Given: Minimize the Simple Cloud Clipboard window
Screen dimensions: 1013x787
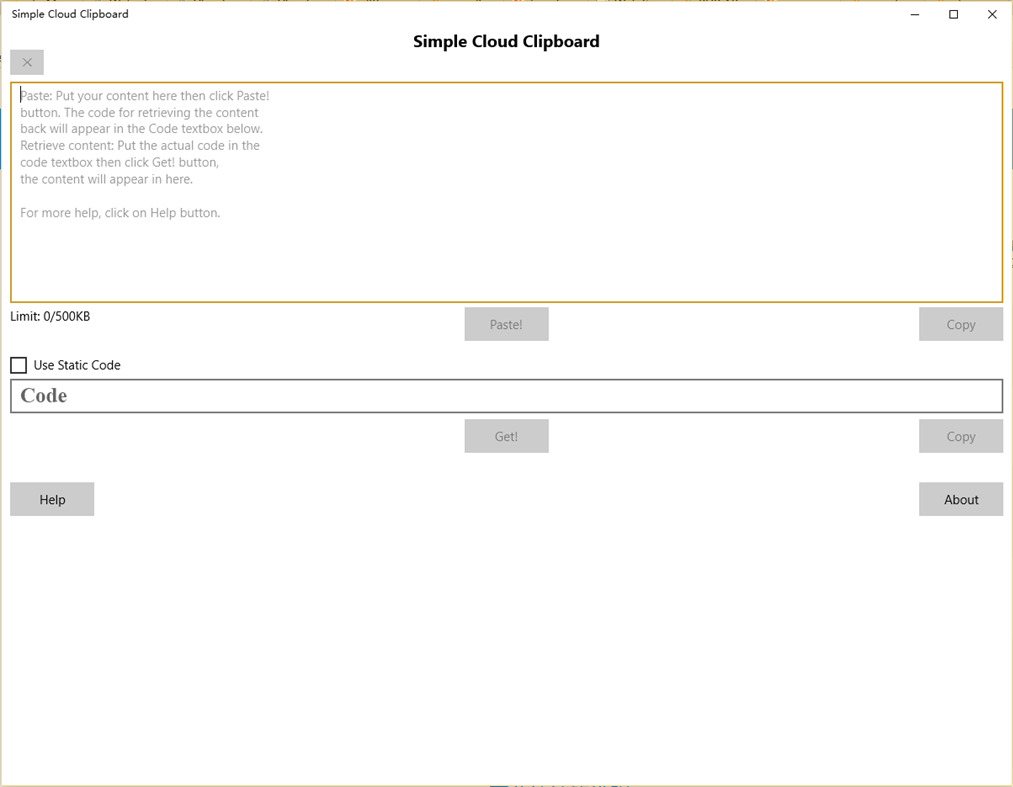Looking at the screenshot, I should coord(914,14).
